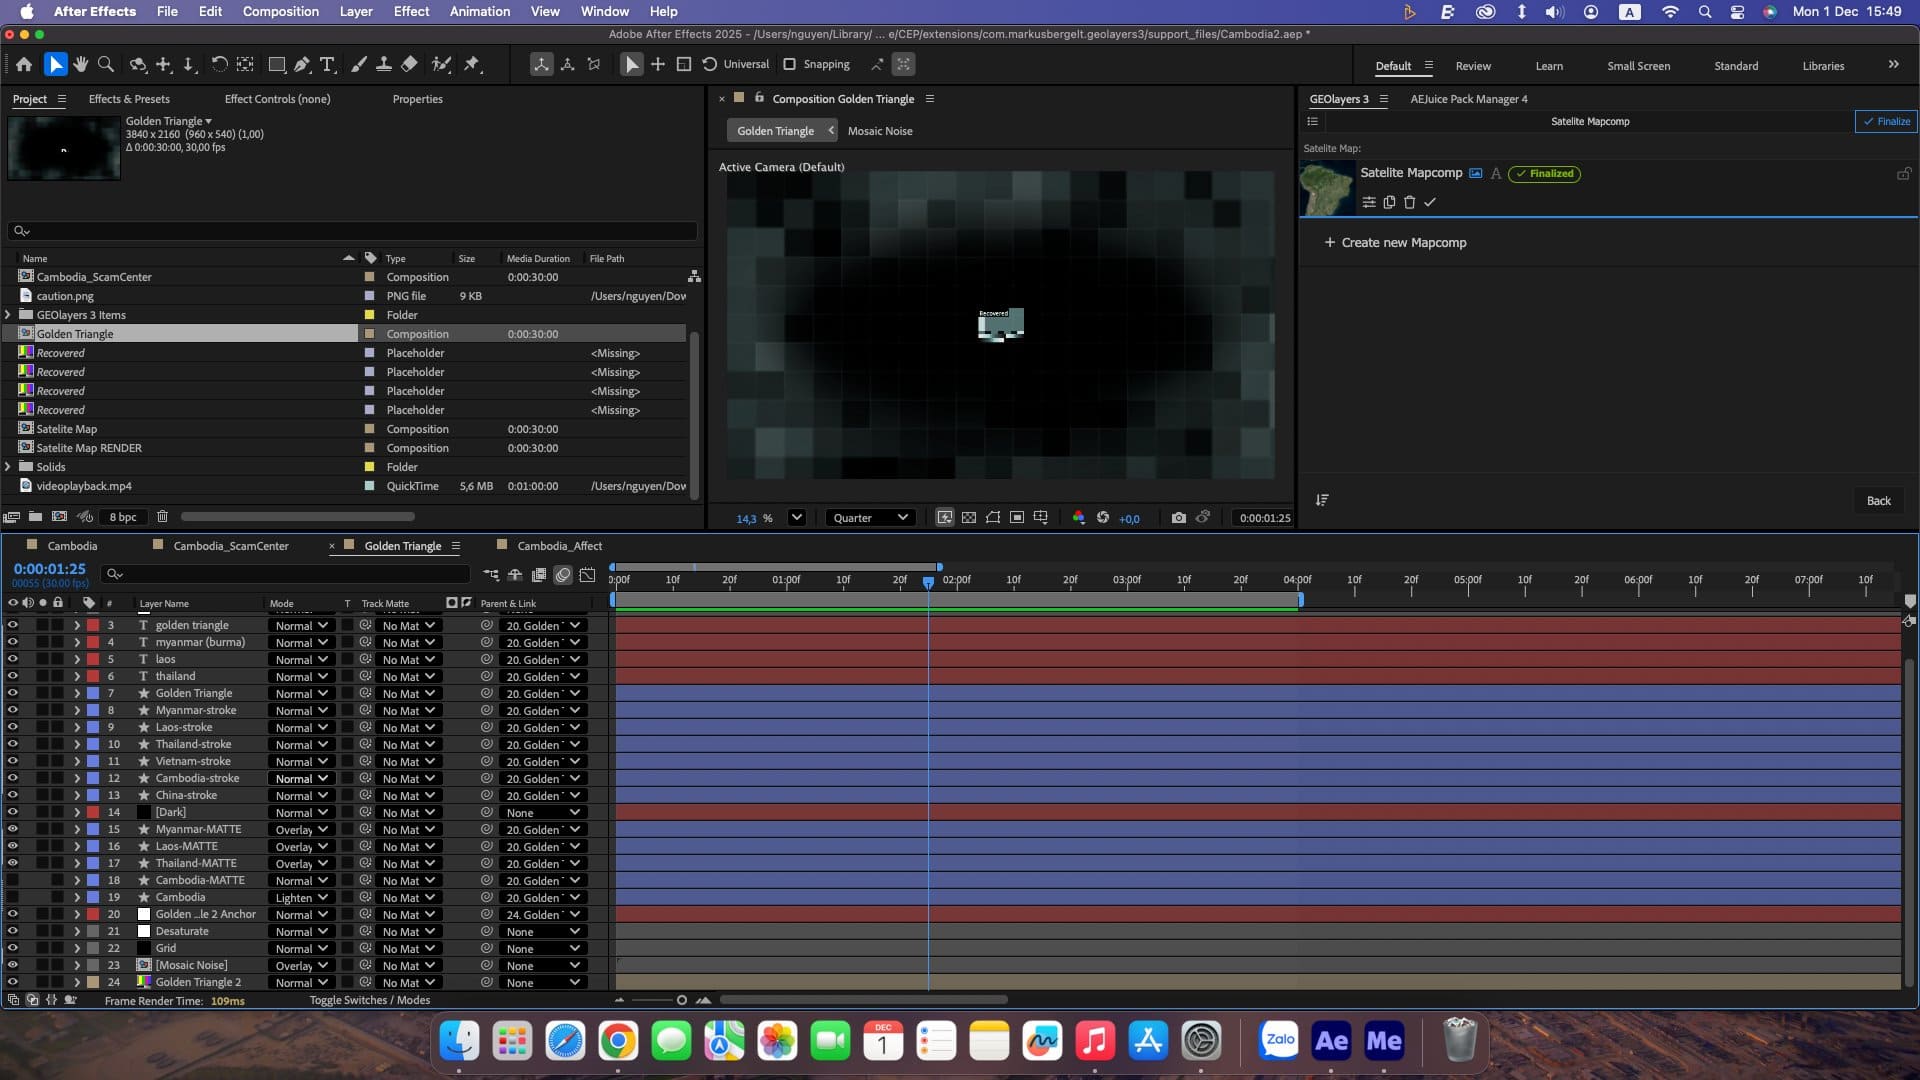
Task: Open the Animation menu
Action: tap(479, 11)
